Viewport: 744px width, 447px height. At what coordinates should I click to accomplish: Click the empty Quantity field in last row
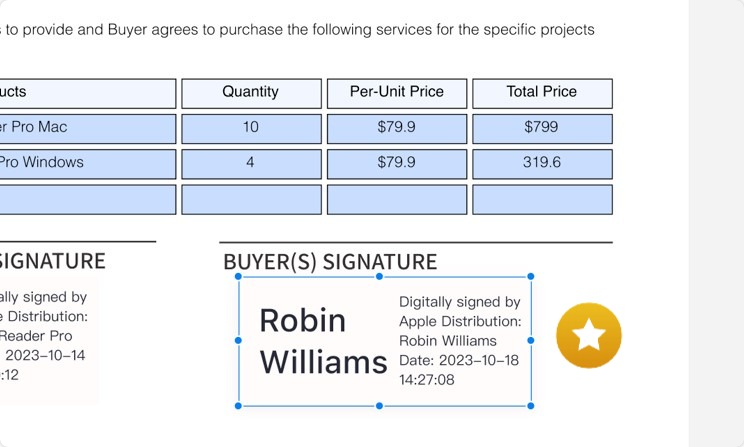pos(251,200)
